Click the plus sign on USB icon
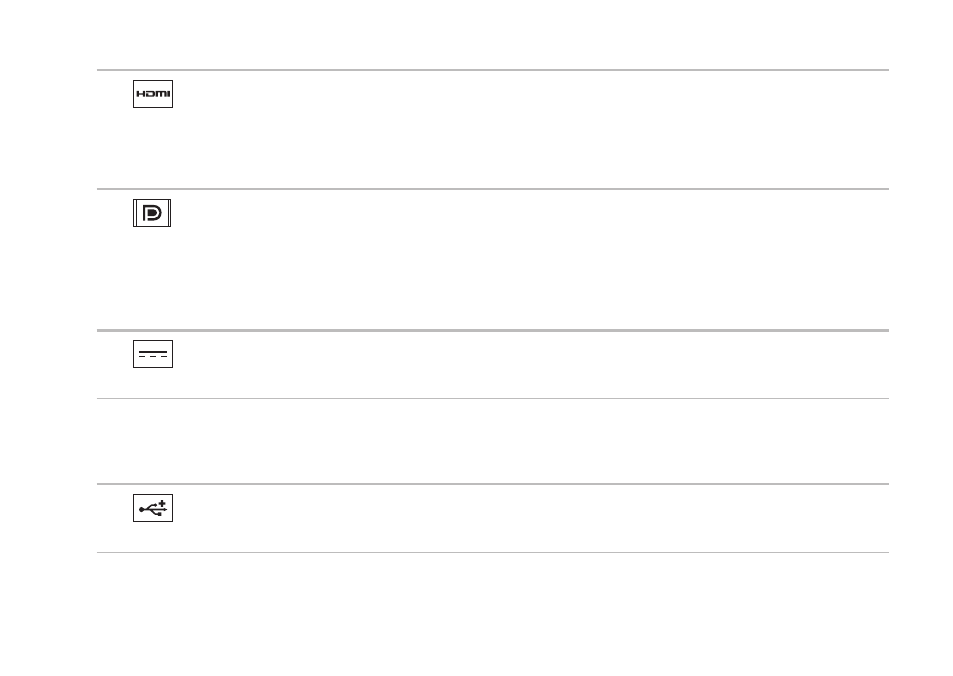This screenshot has height=676, width=953. (x=162, y=504)
